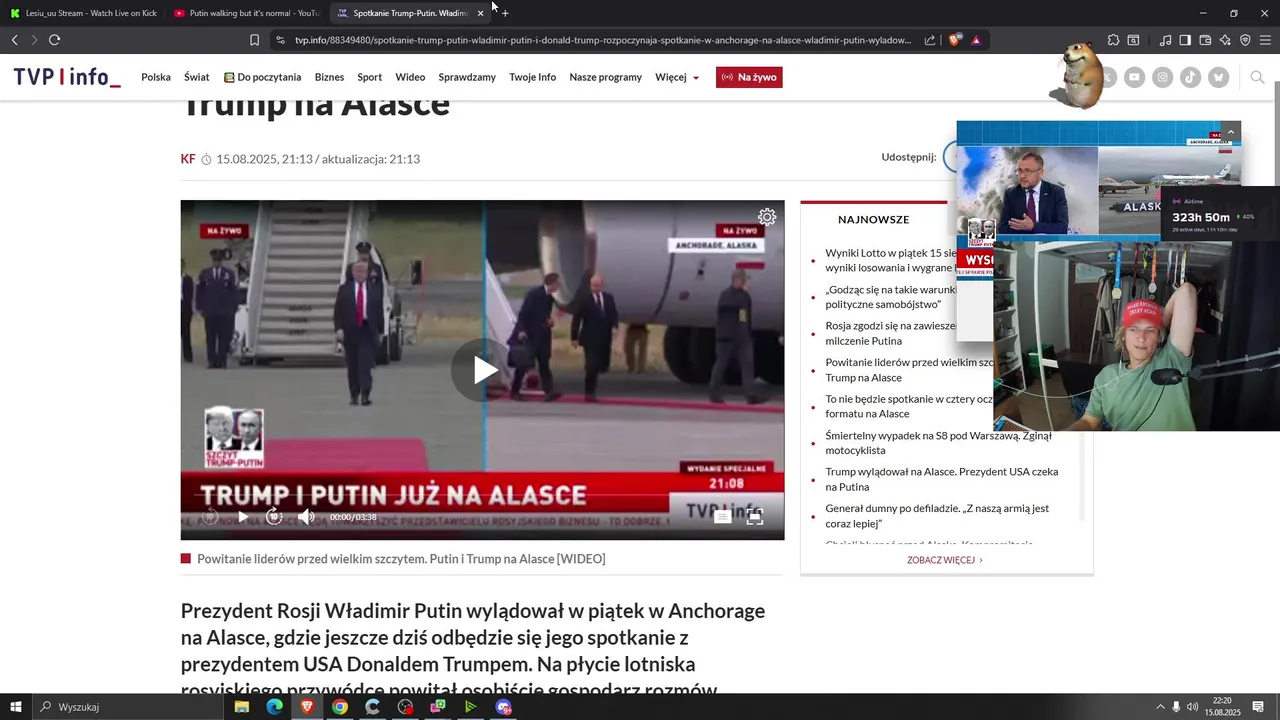The height and width of the screenshot is (720, 1280).
Task: Show hidden system tray icons chevron
Action: coord(1160,707)
